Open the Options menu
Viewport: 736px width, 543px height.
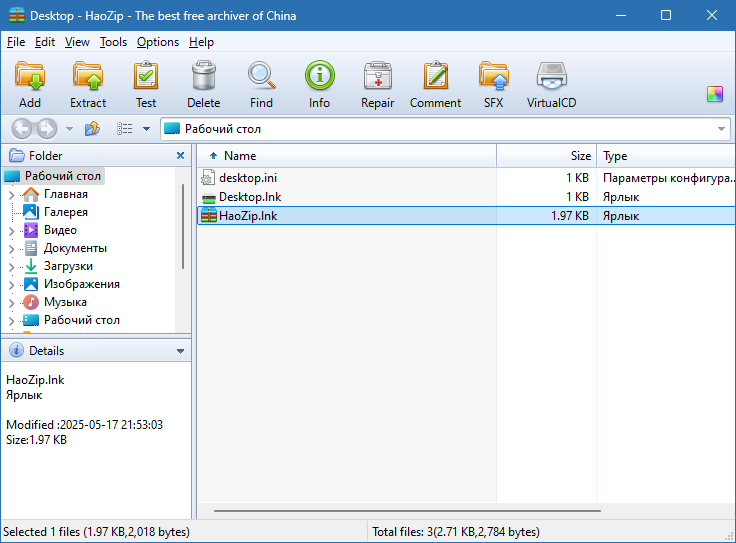pyautogui.click(x=158, y=42)
